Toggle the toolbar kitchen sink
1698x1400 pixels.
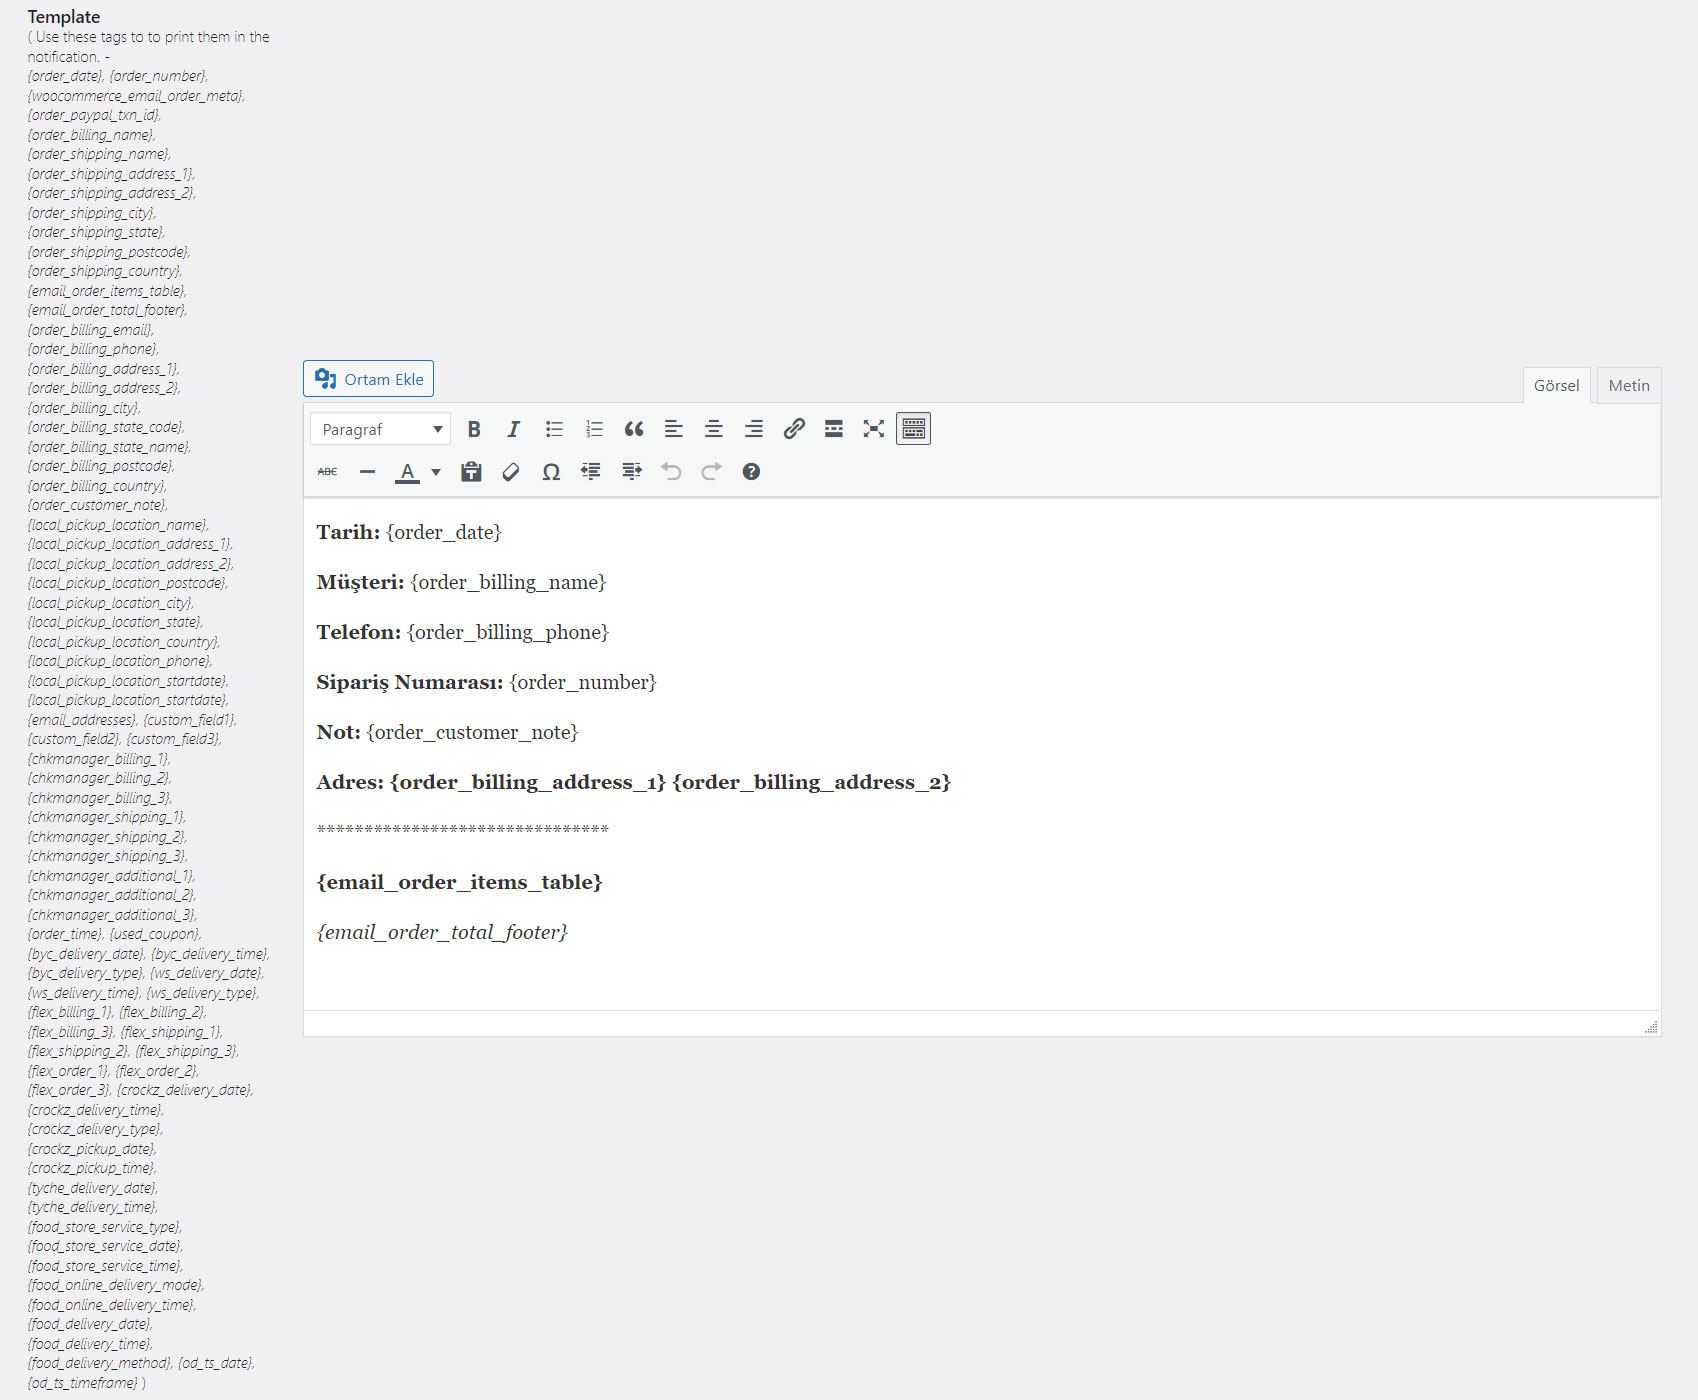pyautogui.click(x=914, y=429)
